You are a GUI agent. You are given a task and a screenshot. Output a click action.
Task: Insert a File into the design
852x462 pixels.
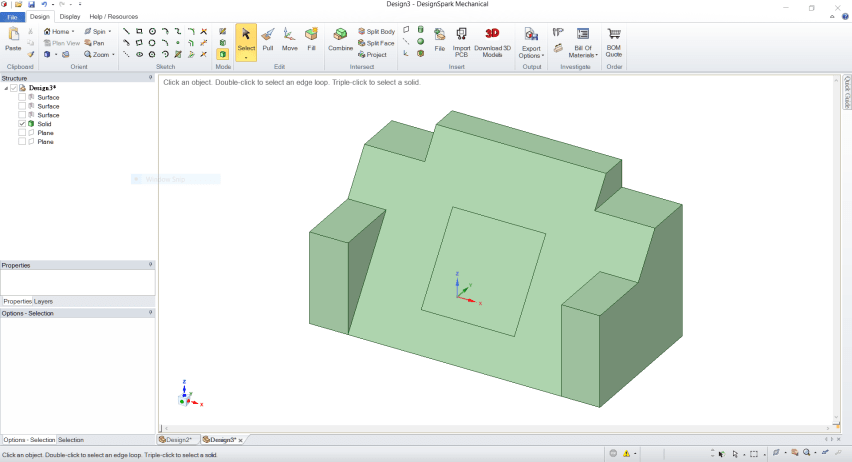click(440, 40)
